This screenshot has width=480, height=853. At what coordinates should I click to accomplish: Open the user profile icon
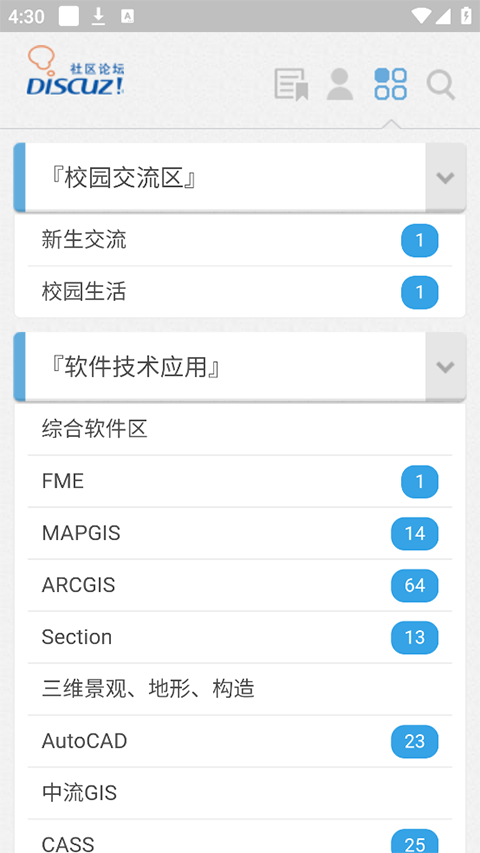(340, 84)
